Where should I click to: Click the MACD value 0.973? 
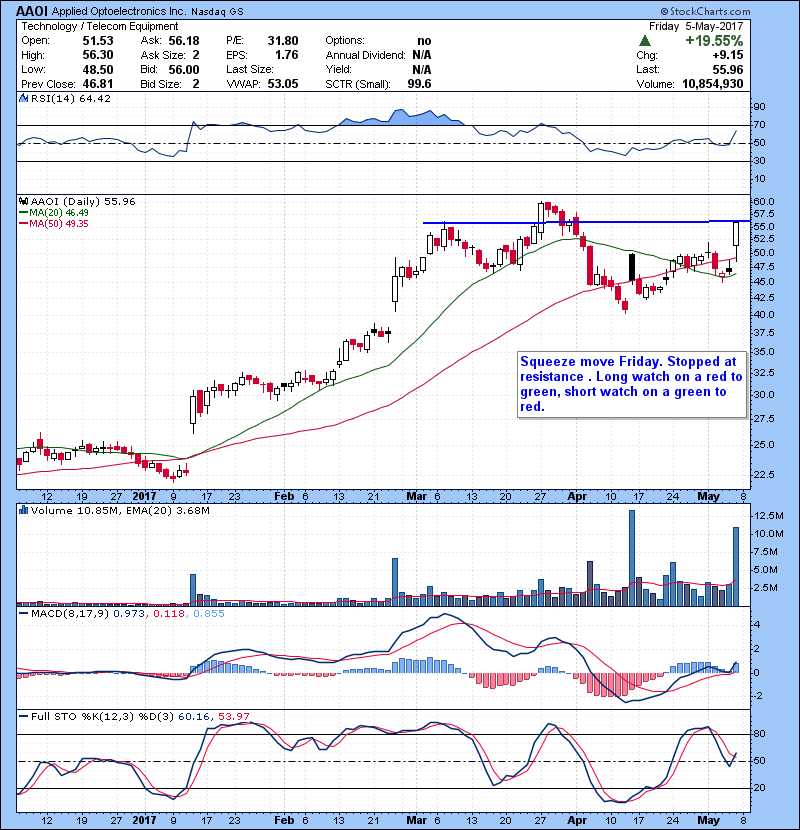click(129, 613)
